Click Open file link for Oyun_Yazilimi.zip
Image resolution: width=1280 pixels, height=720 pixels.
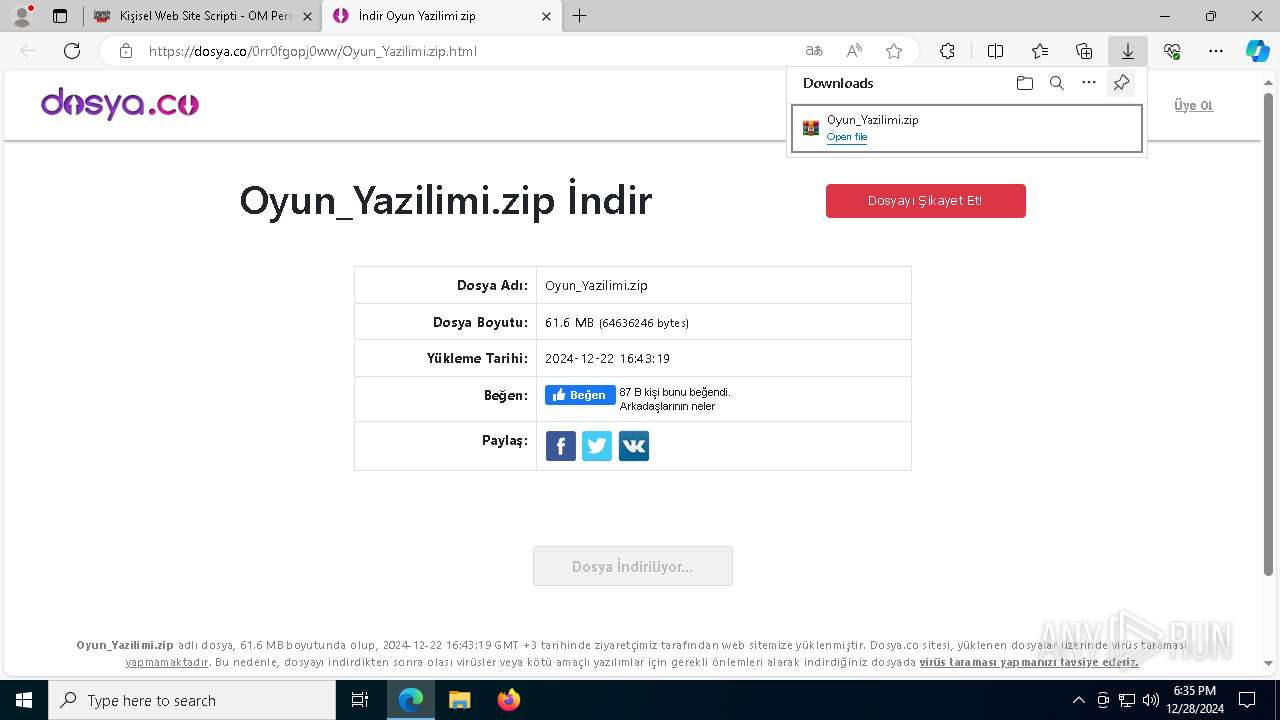847,137
